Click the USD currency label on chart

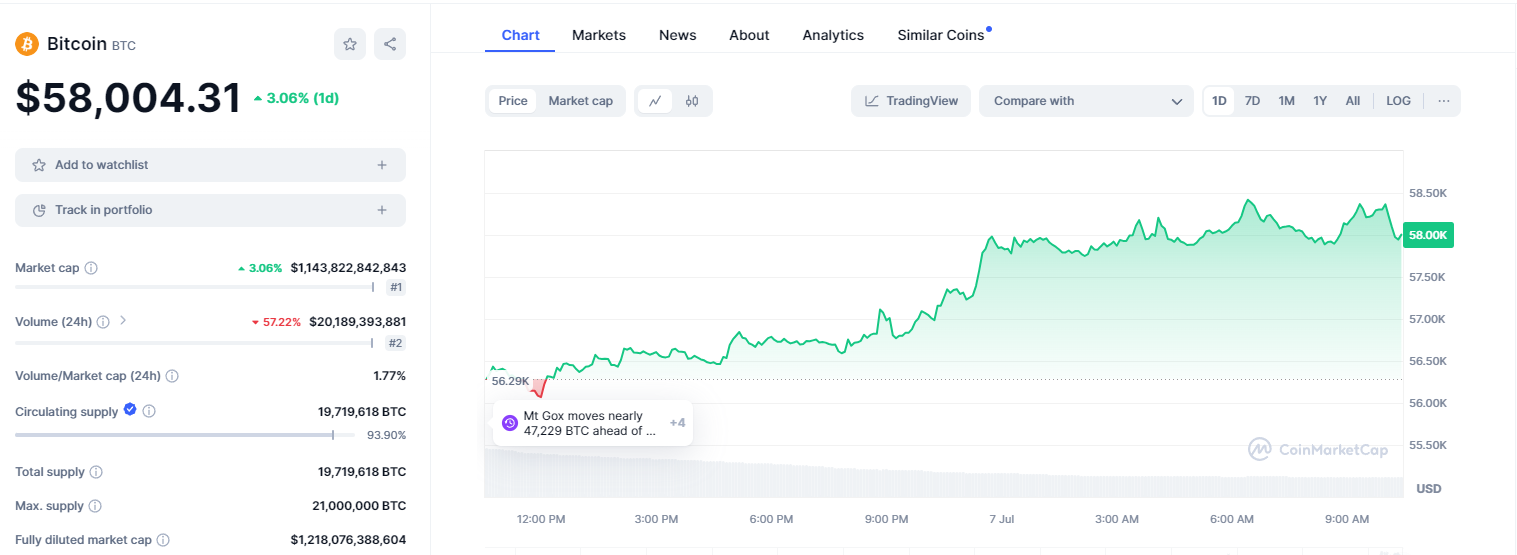click(x=1429, y=488)
